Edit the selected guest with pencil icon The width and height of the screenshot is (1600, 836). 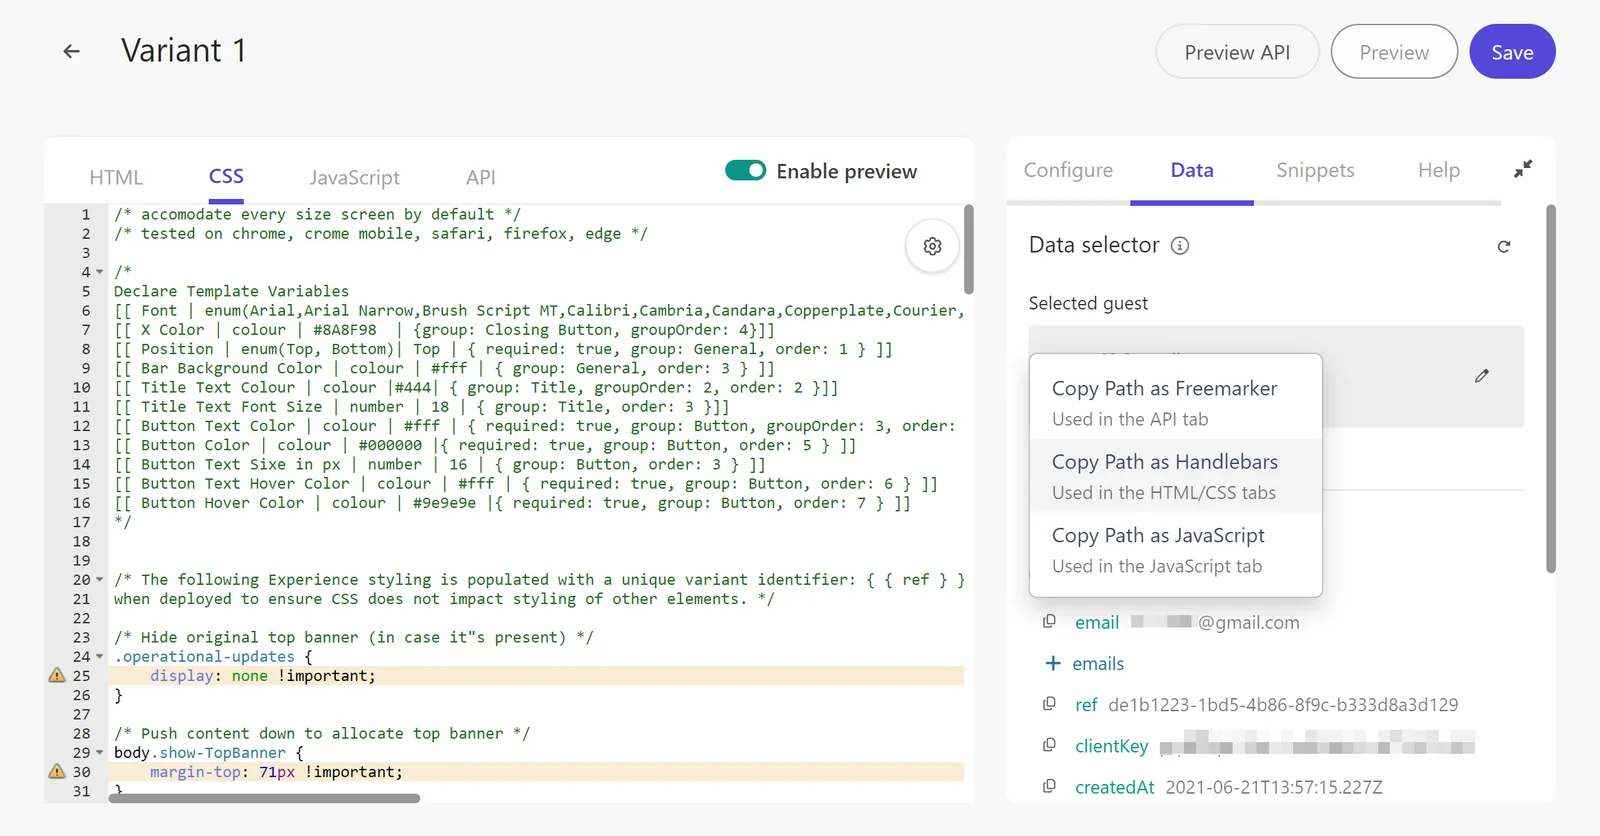[1482, 376]
